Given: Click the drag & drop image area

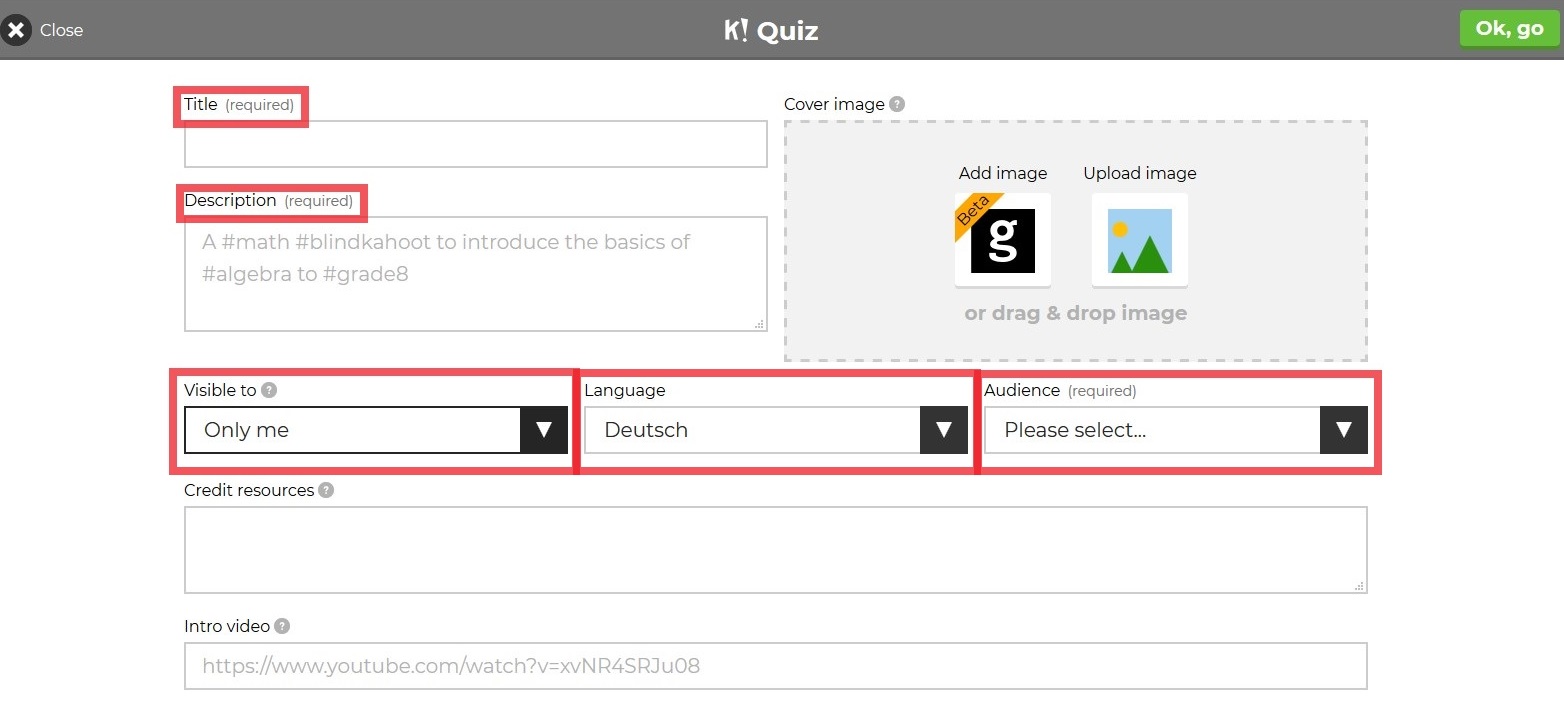Looking at the screenshot, I should pyautogui.click(x=1075, y=313).
